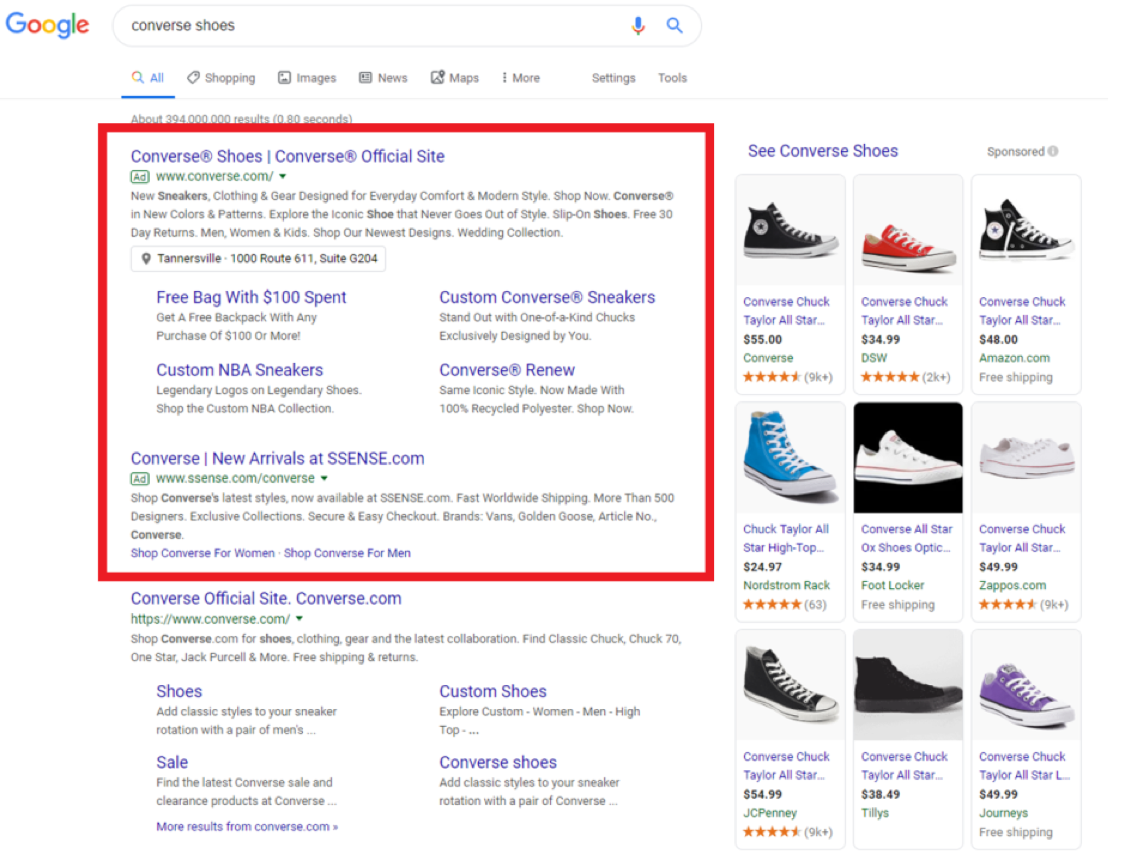Expand the arrow beside www.ssense.com/converse
1125x852 pixels.
click(324, 478)
